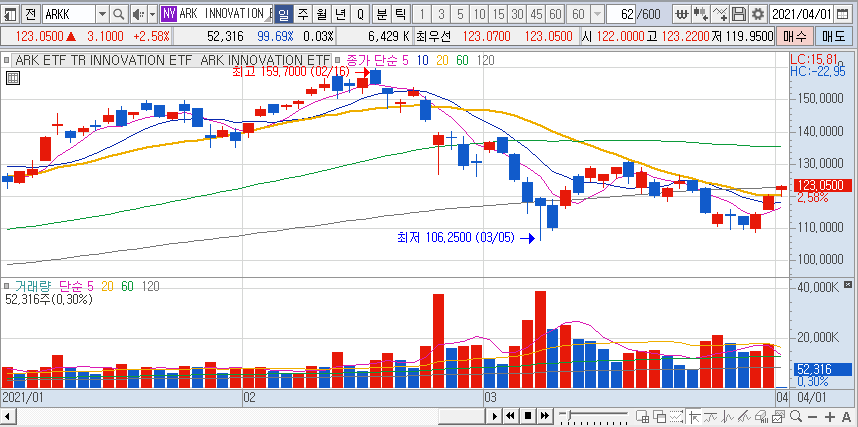Click the date field 2021/04/01
Viewport: 858px width, 427px height.
pyautogui.click(x=802, y=14)
